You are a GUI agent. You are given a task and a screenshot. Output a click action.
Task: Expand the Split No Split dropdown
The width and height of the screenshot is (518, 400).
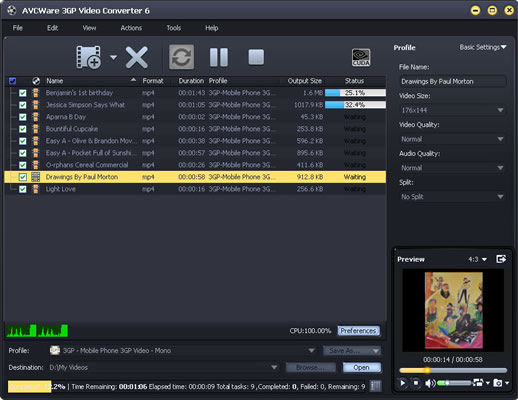pyautogui.click(x=452, y=197)
